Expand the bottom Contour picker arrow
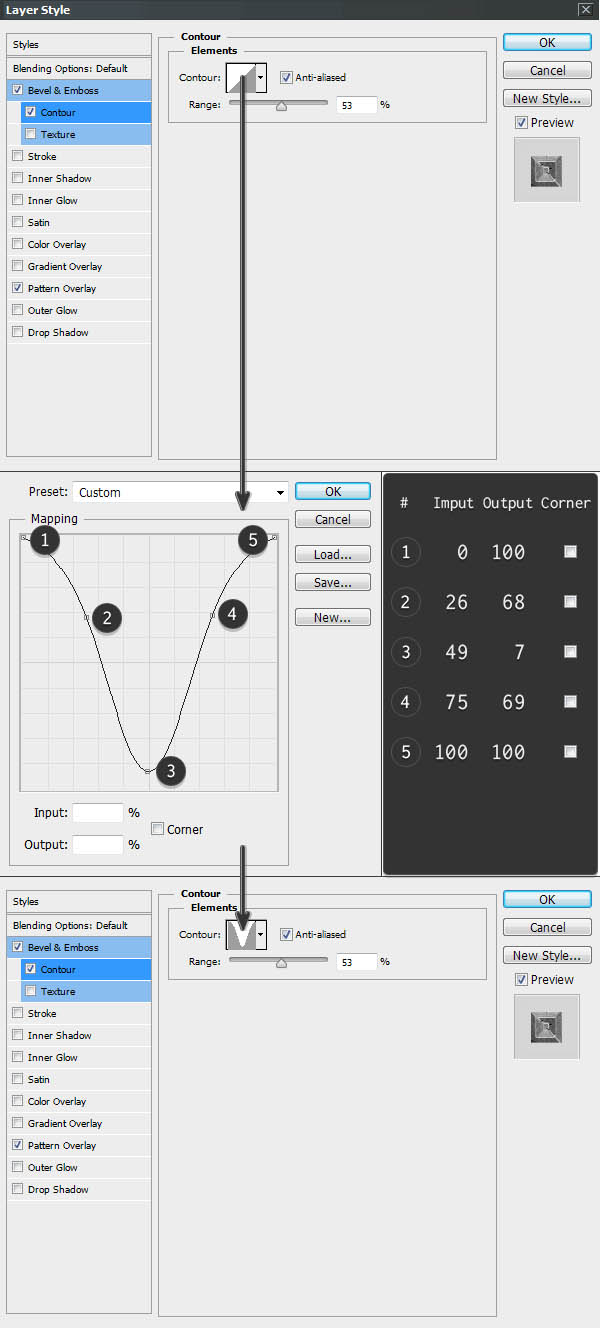Viewport: 600px width, 1328px height. click(261, 934)
